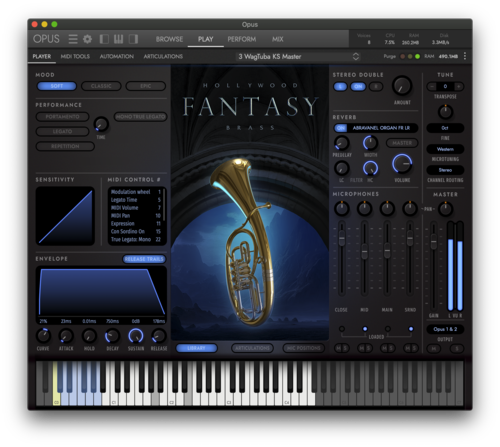Toggle Reverb Master button

pyautogui.click(x=402, y=143)
